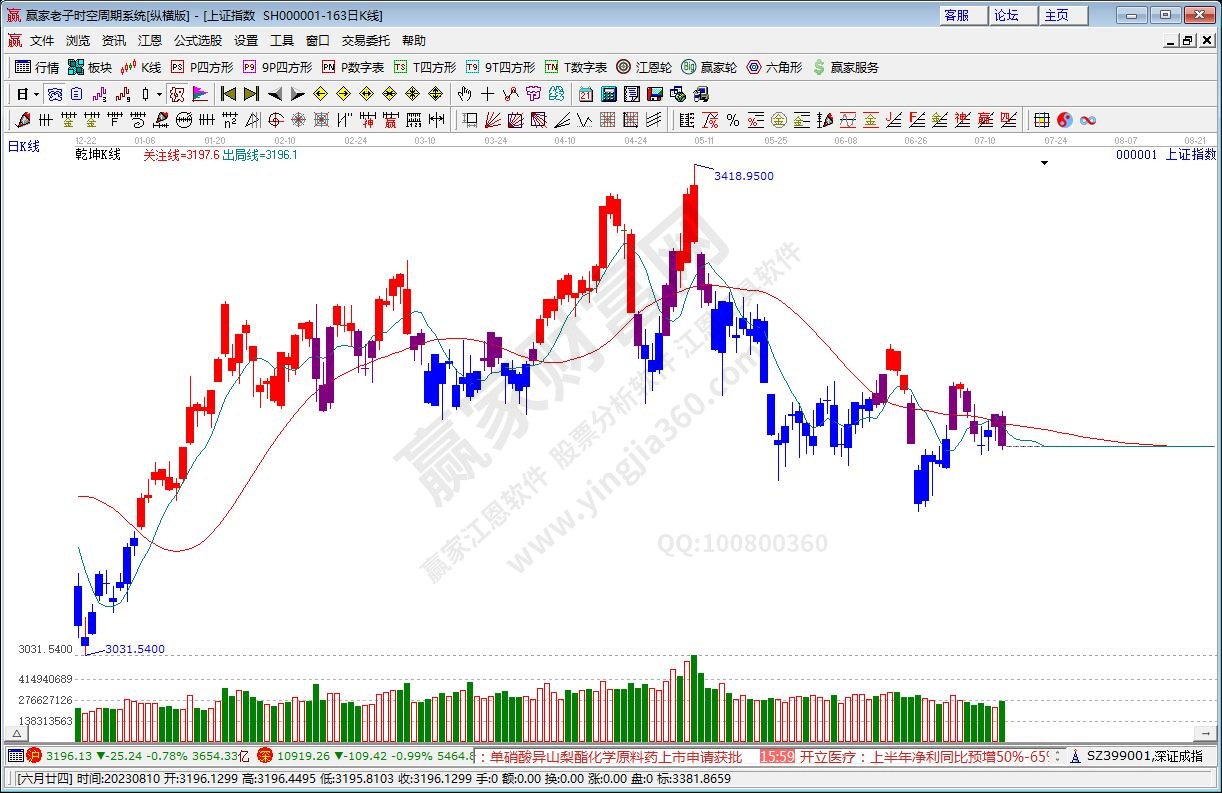Image resolution: width=1222 pixels, height=793 pixels.
Task: Expand the 日 period dropdown arrow
Action: pyautogui.click(x=36, y=94)
